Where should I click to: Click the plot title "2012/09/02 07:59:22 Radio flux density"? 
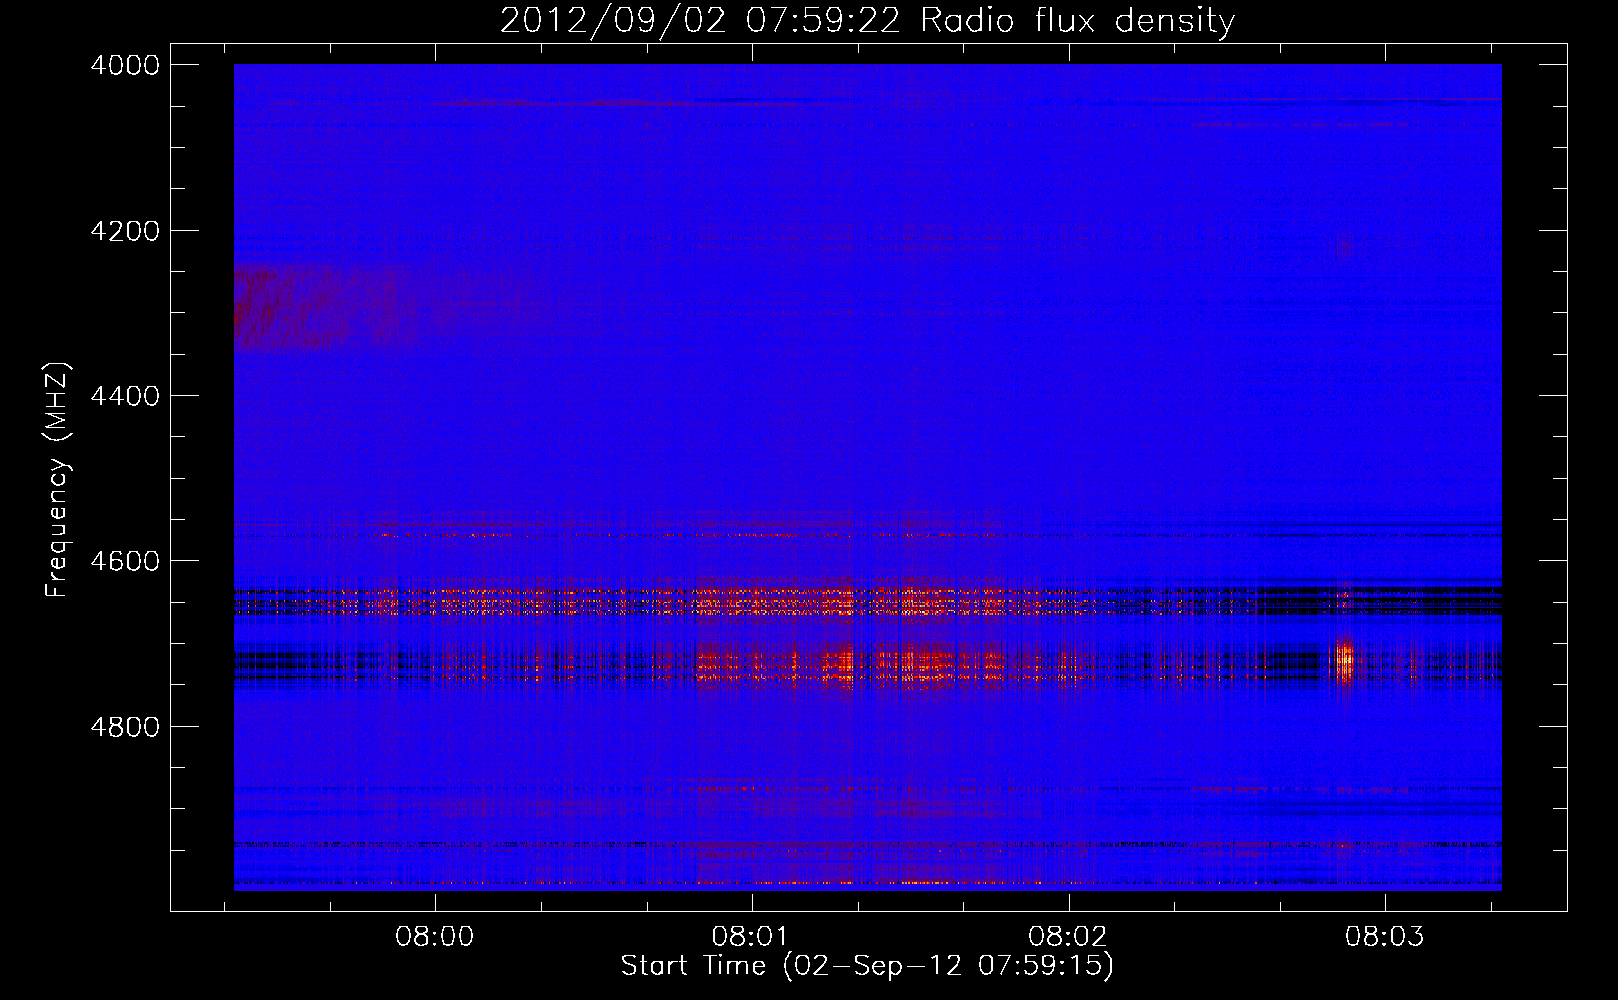[867, 20]
